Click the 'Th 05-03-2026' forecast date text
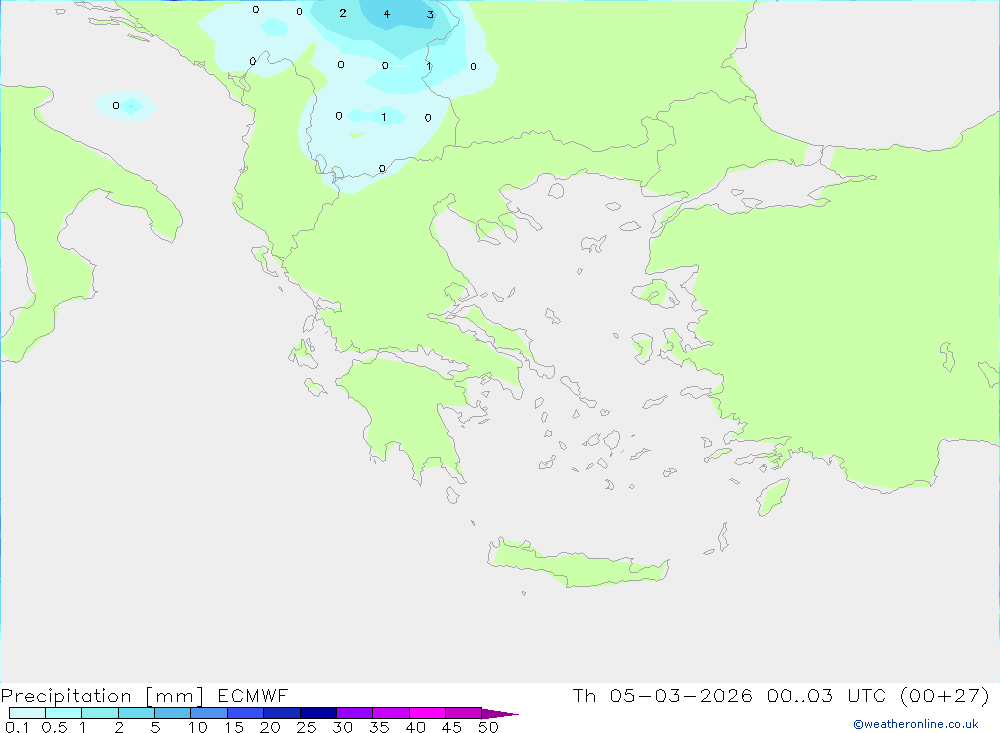 point(663,696)
